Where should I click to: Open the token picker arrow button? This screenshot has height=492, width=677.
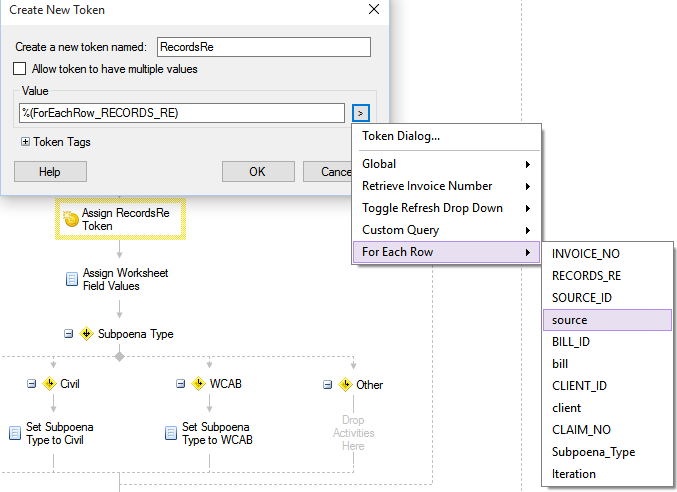[361, 113]
